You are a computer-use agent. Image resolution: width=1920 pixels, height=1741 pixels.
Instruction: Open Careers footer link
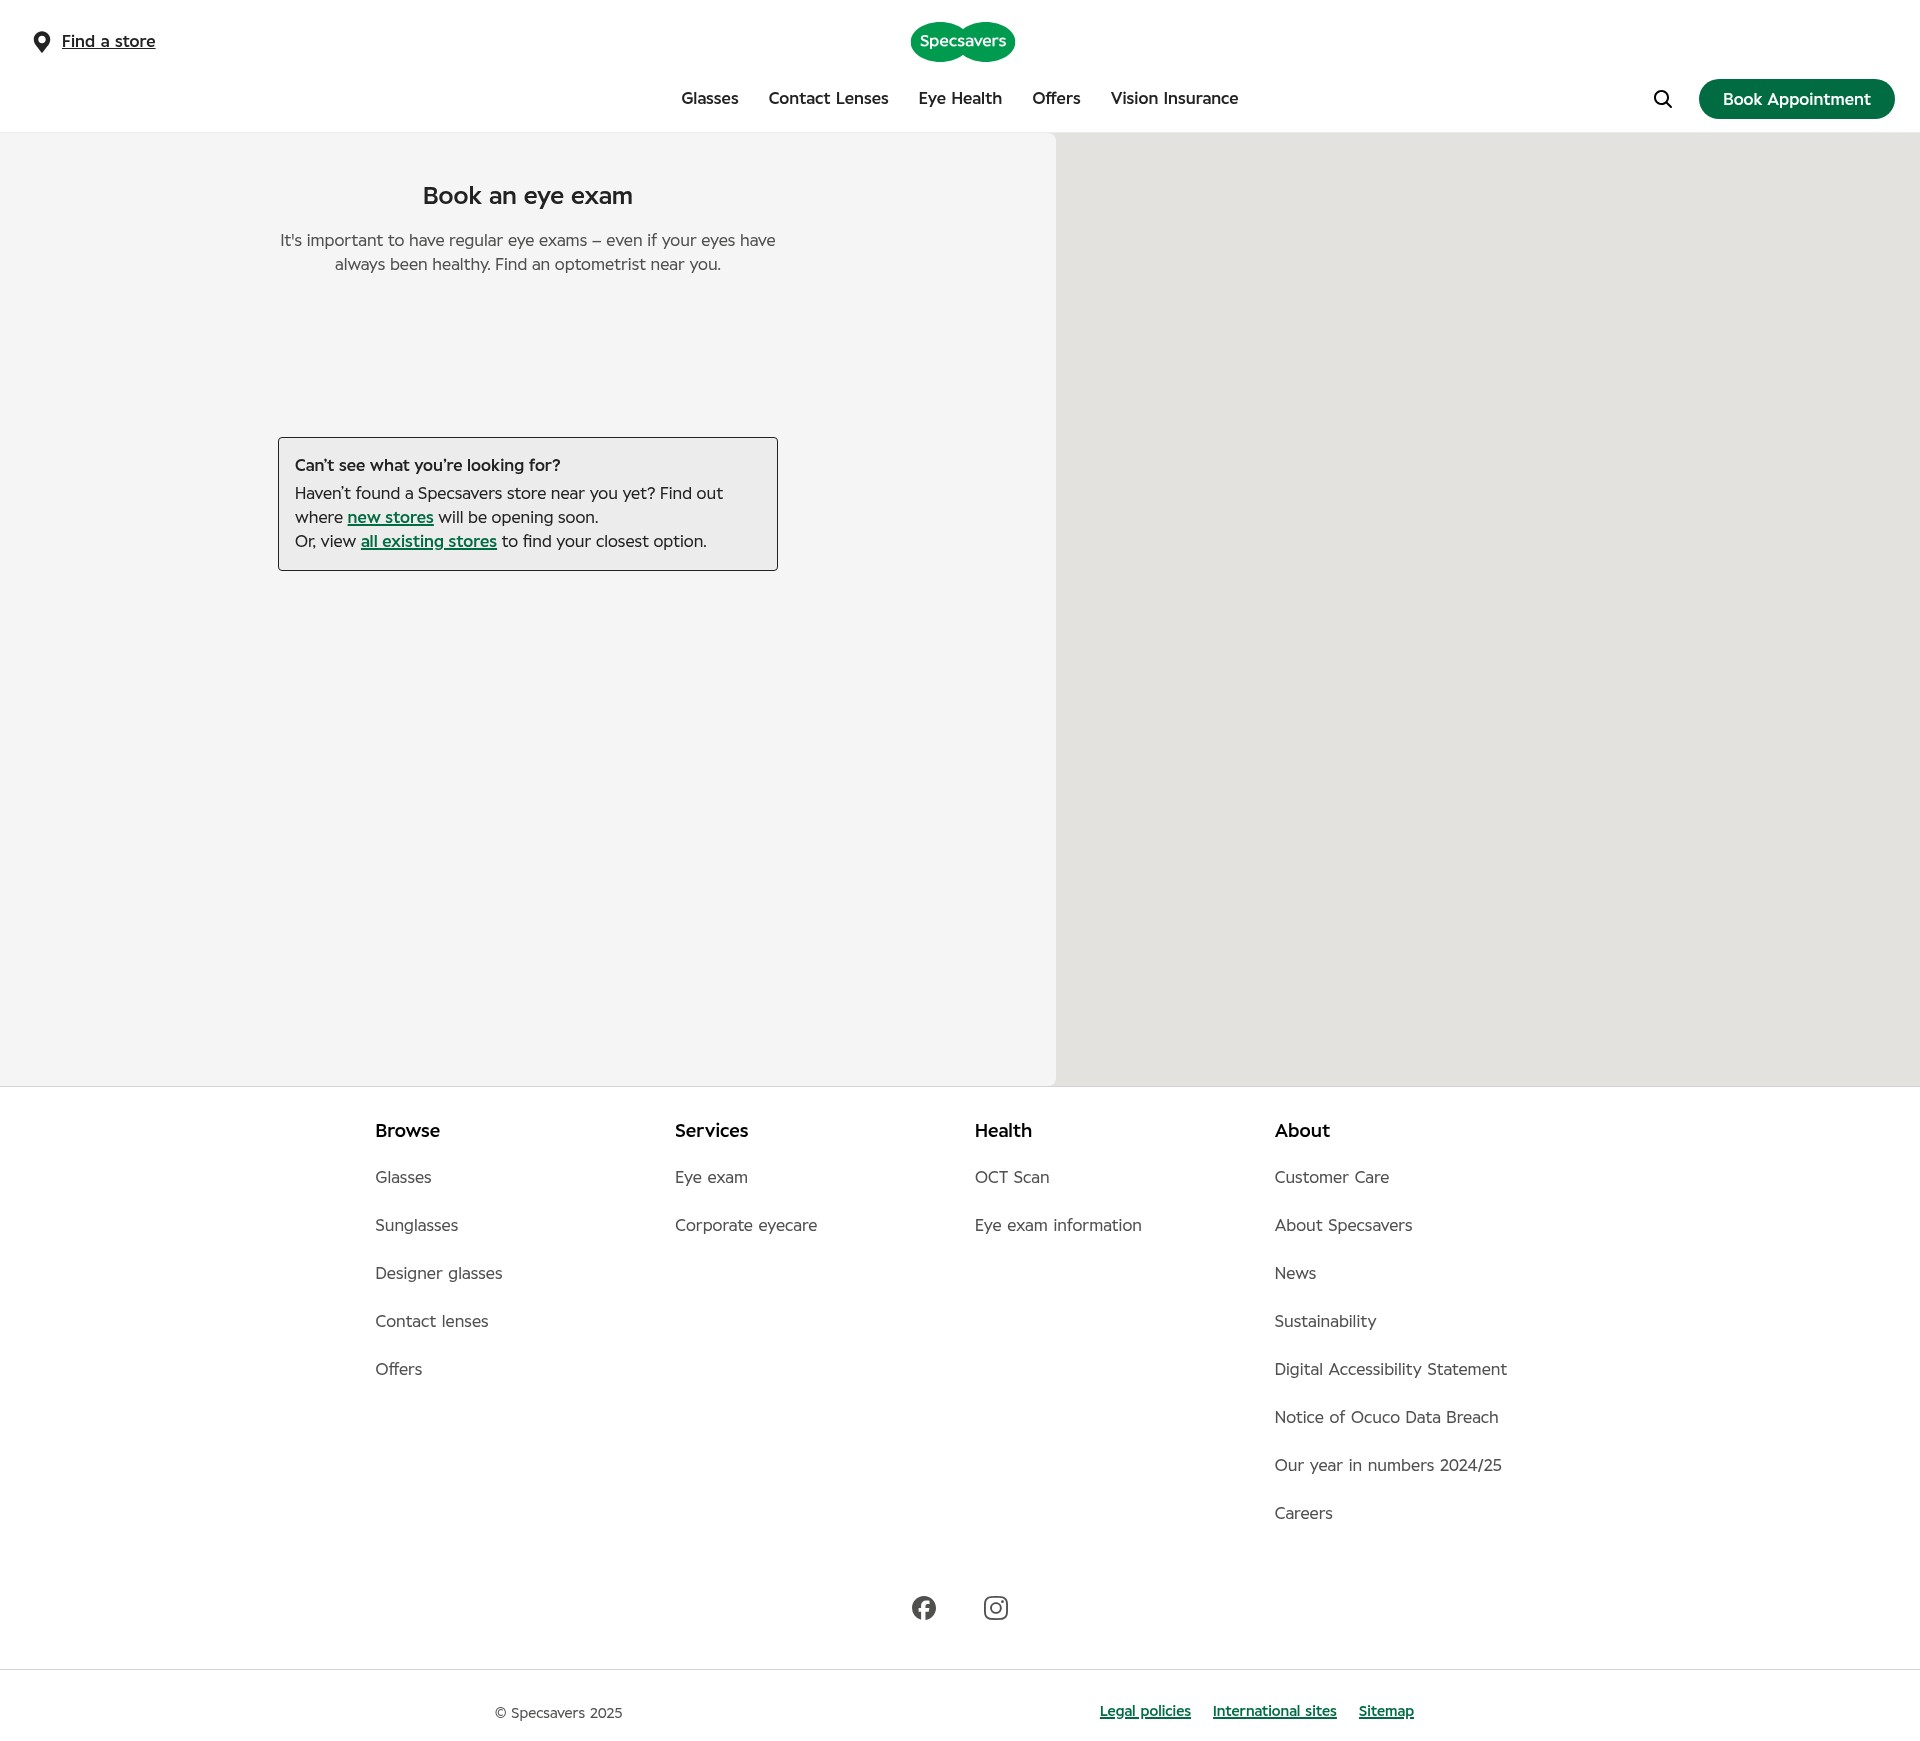(1303, 1513)
